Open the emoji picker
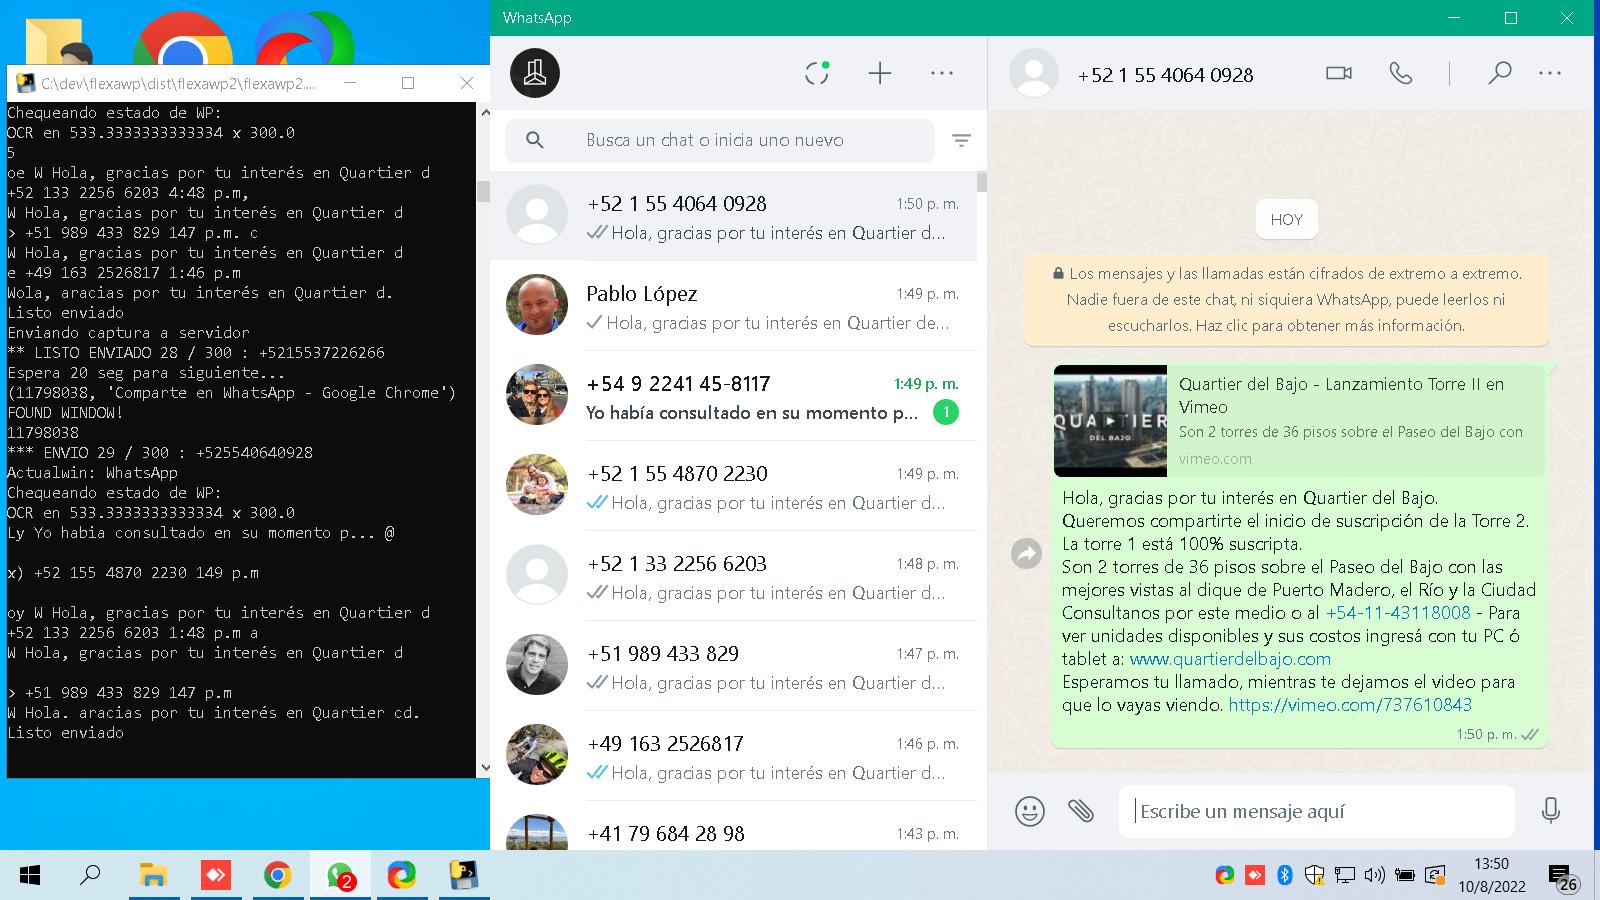 click(x=1030, y=811)
